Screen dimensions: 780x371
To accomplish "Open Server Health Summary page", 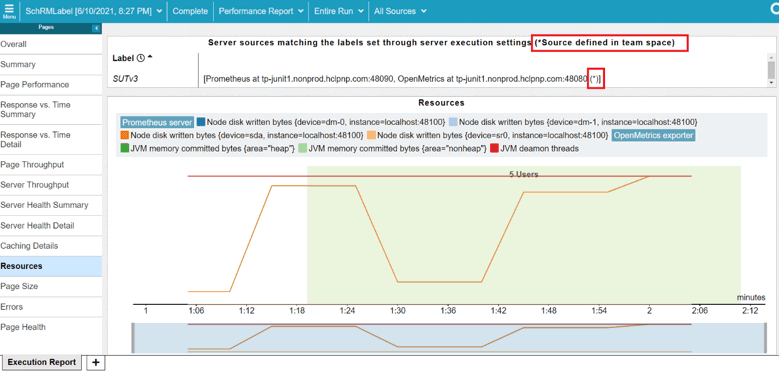I will click(51, 205).
